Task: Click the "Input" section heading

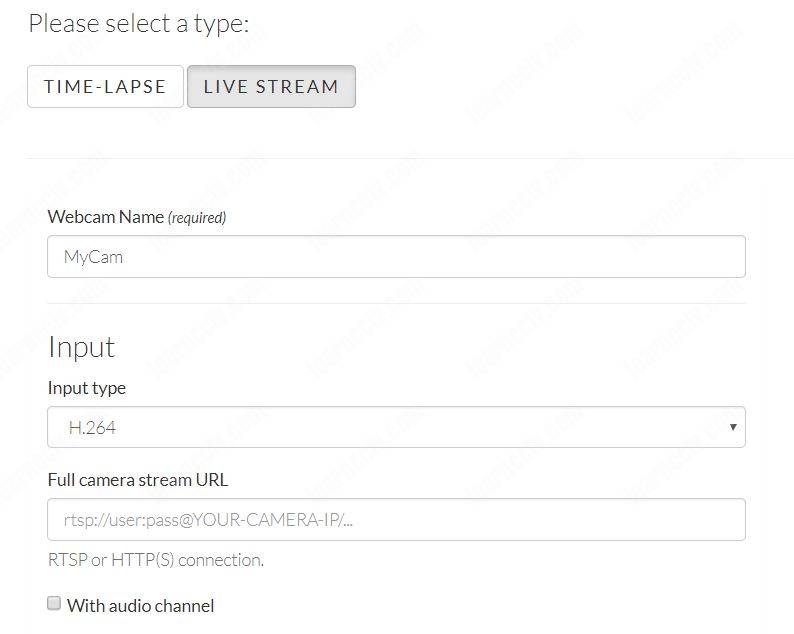Action: click(x=82, y=347)
